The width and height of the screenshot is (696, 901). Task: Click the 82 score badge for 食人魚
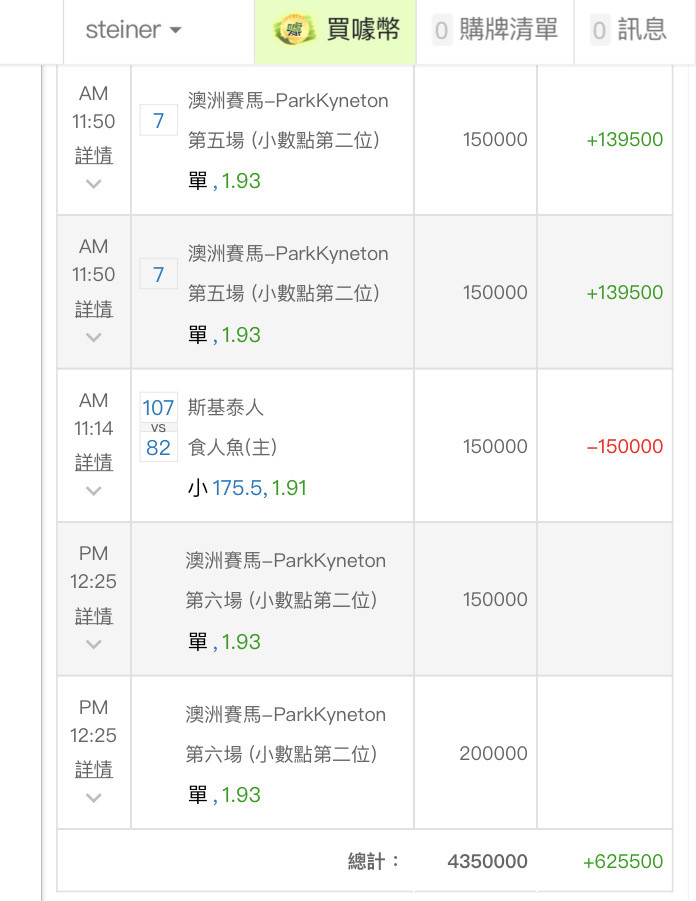click(158, 448)
